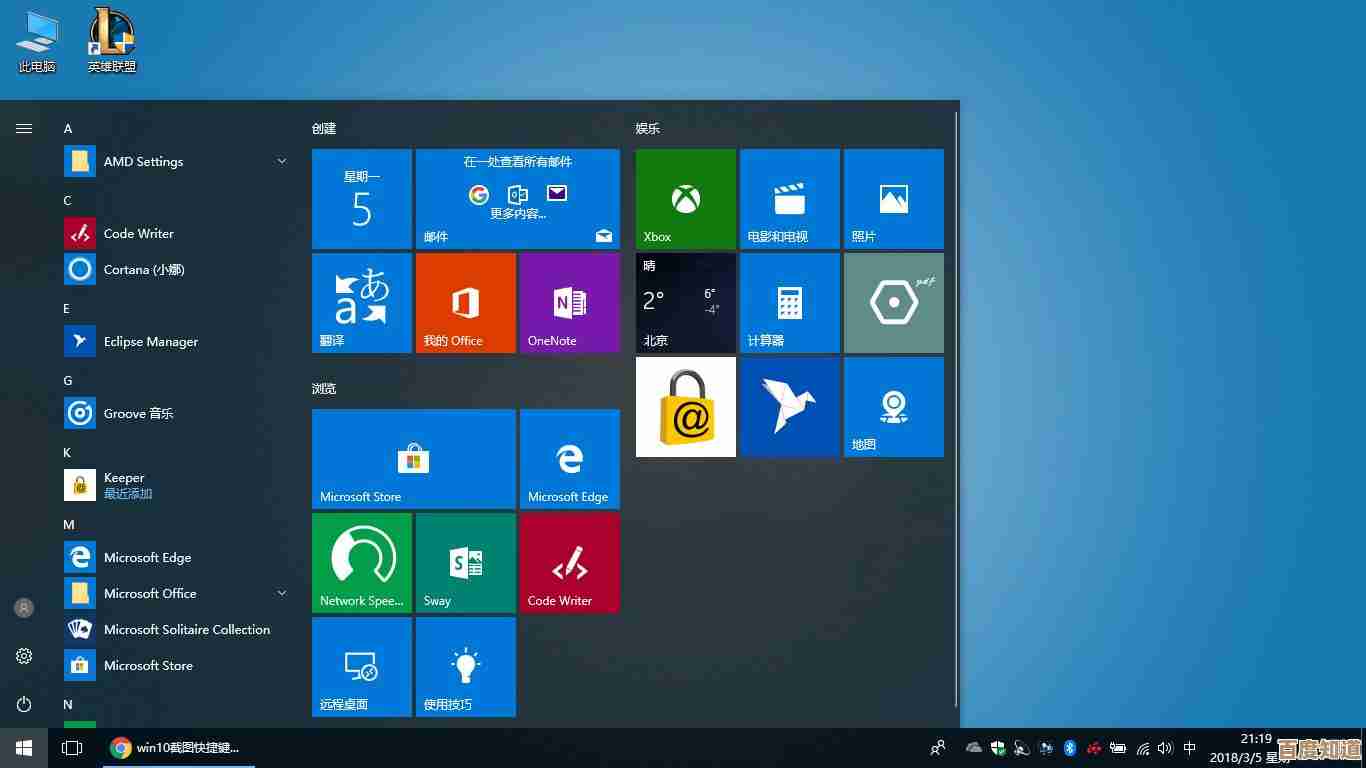The image size is (1366, 768).
Task: Select Microsoft Solitaire Collection in app list
Action: tap(186, 629)
